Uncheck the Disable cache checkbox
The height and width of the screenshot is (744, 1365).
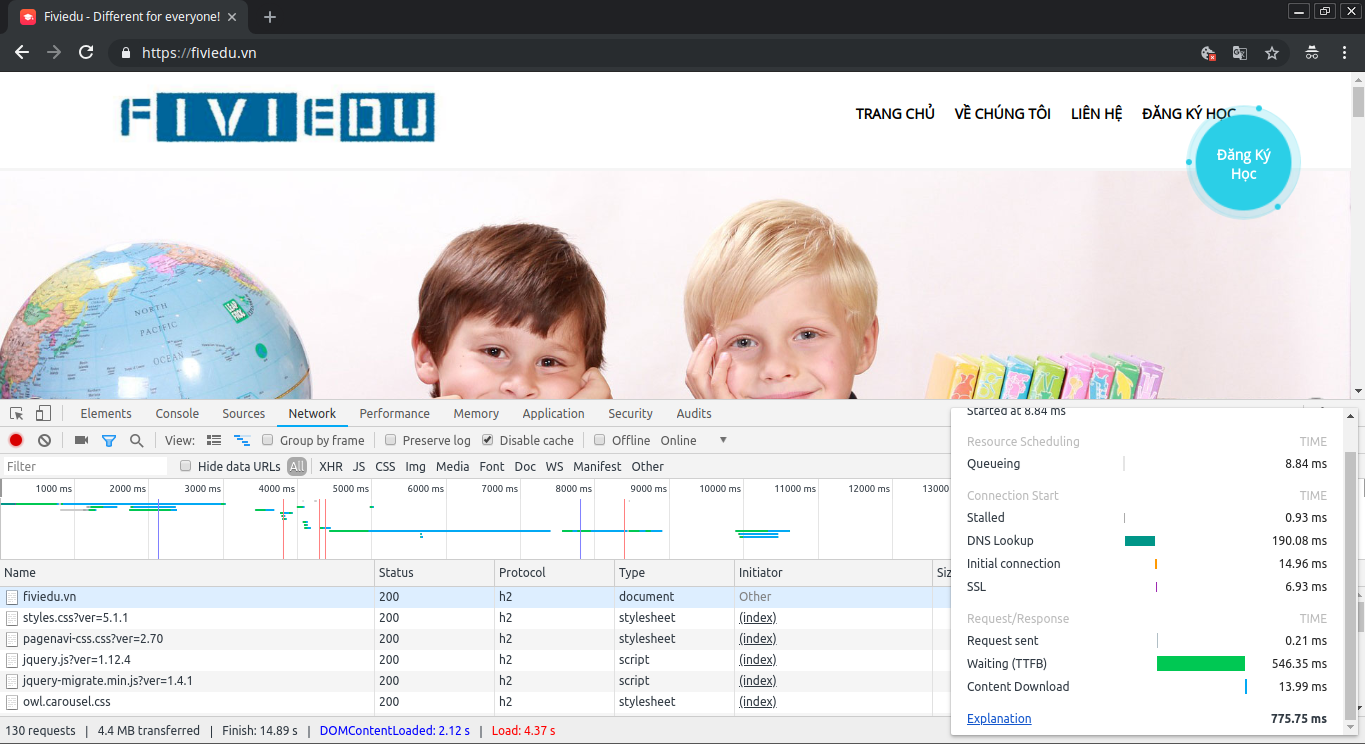[488, 440]
